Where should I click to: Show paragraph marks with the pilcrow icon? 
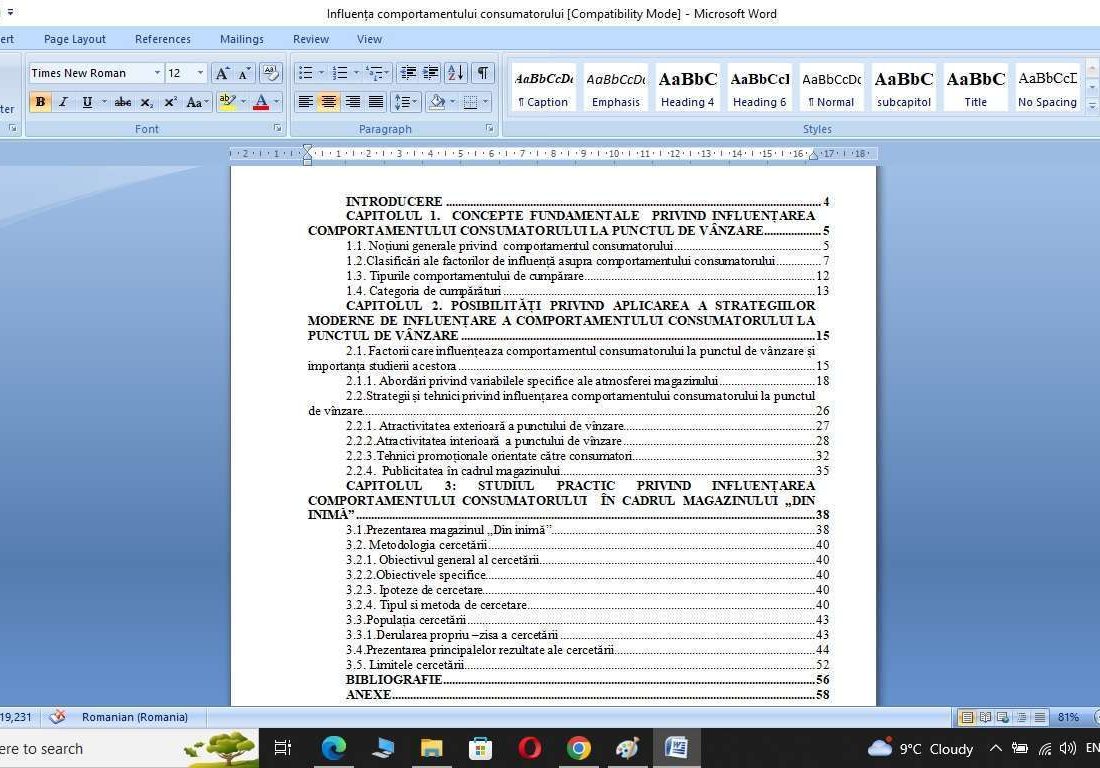click(483, 73)
